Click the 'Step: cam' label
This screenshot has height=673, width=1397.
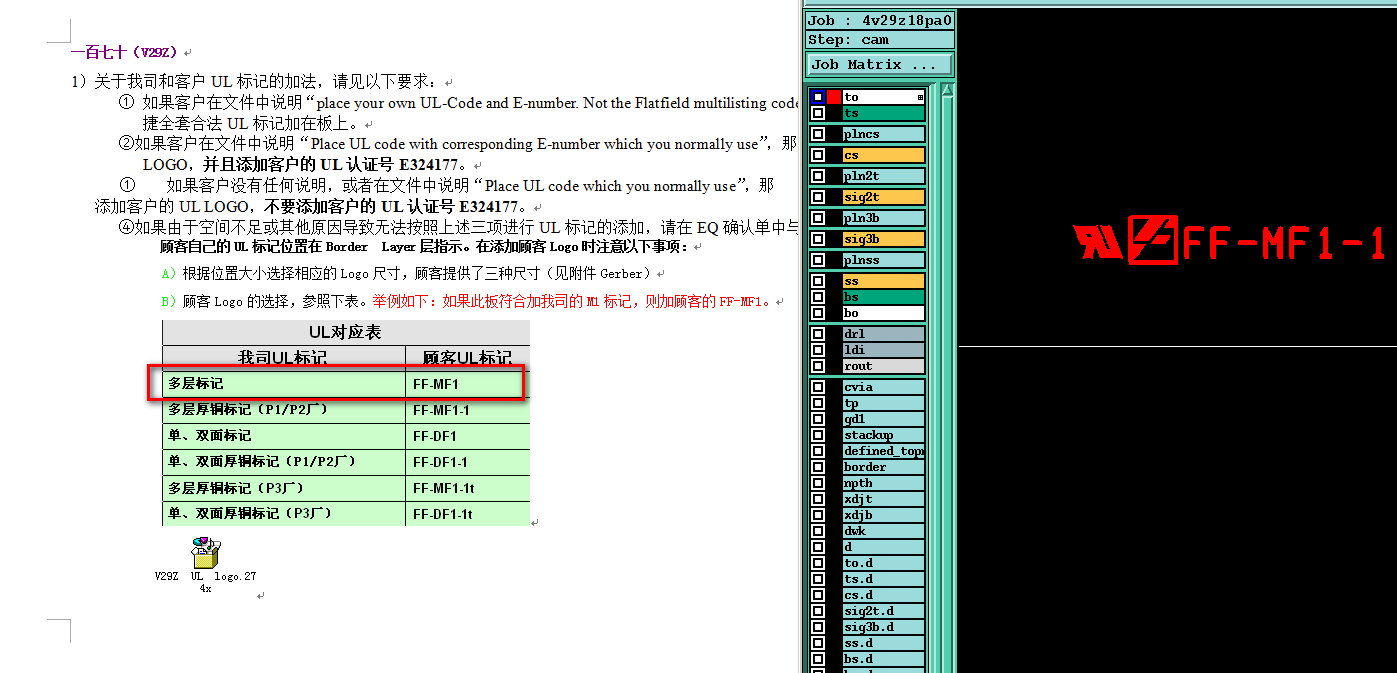coord(880,40)
